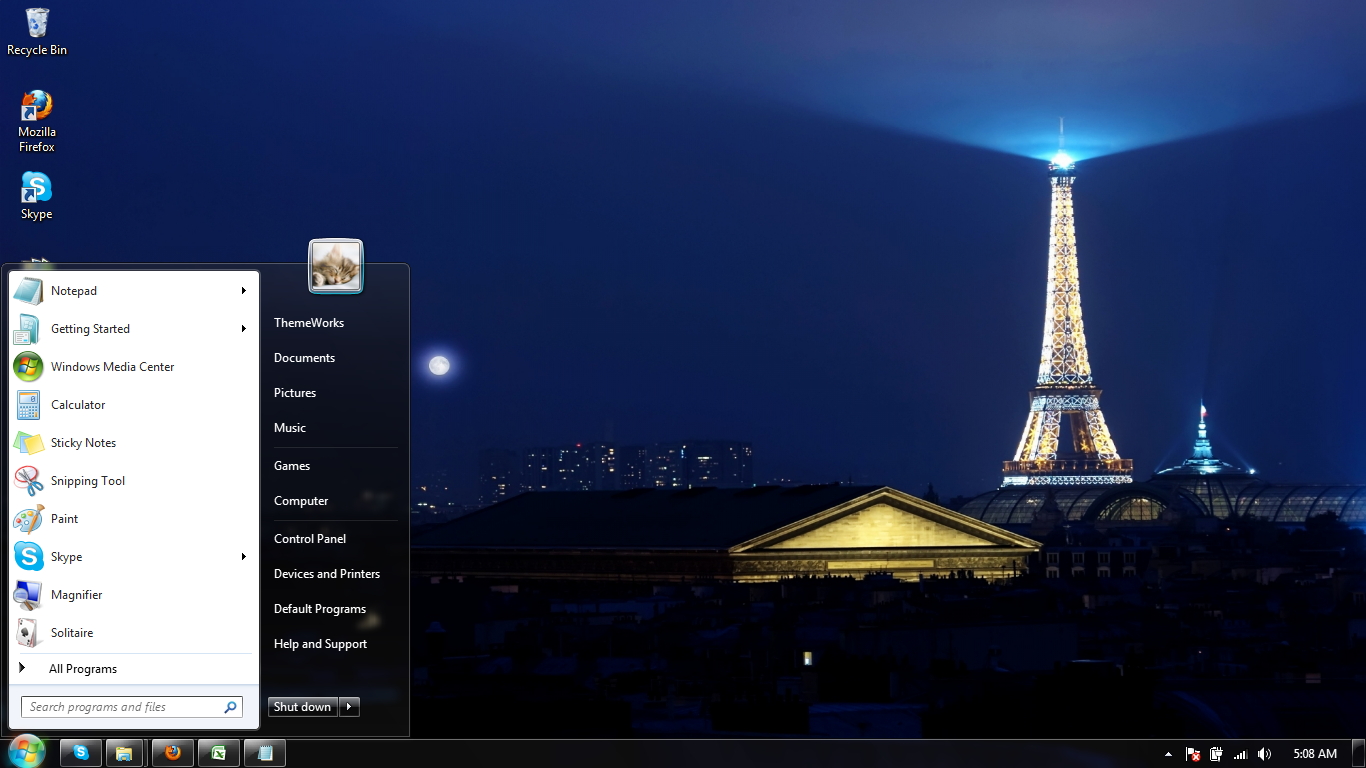Open the network status tray icon

point(1240,753)
